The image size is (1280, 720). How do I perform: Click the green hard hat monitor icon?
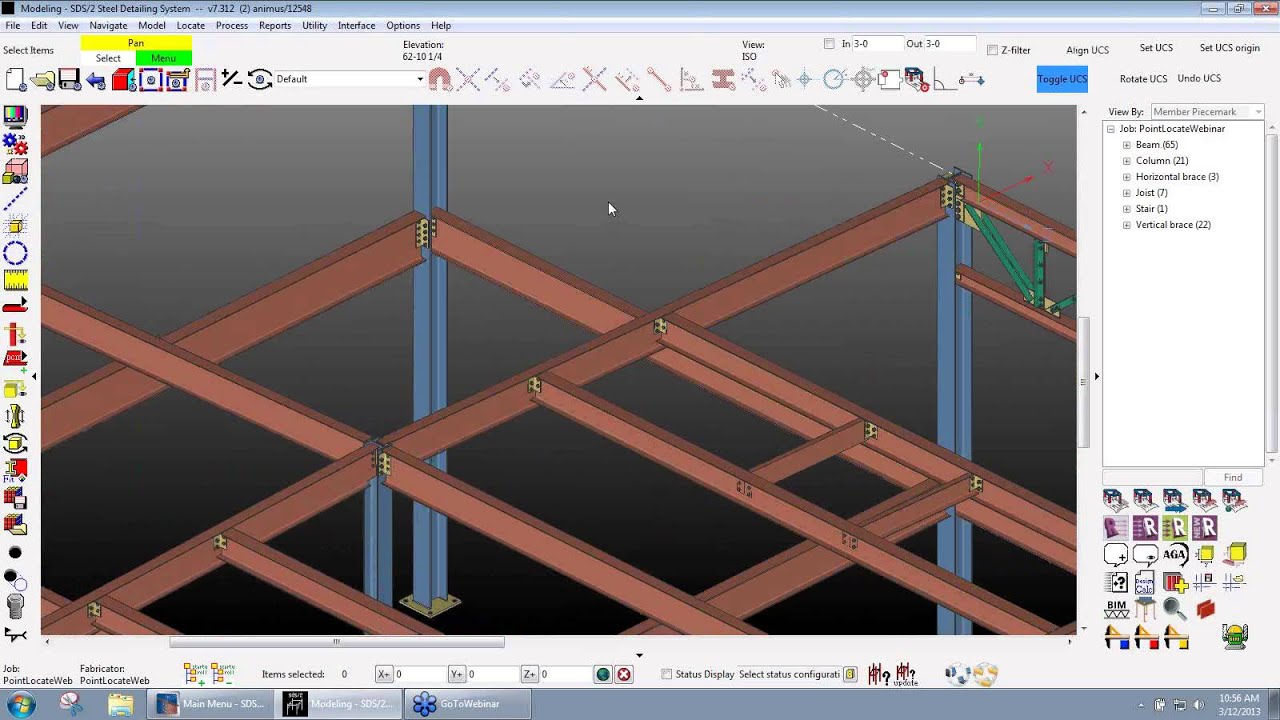[1235, 637]
